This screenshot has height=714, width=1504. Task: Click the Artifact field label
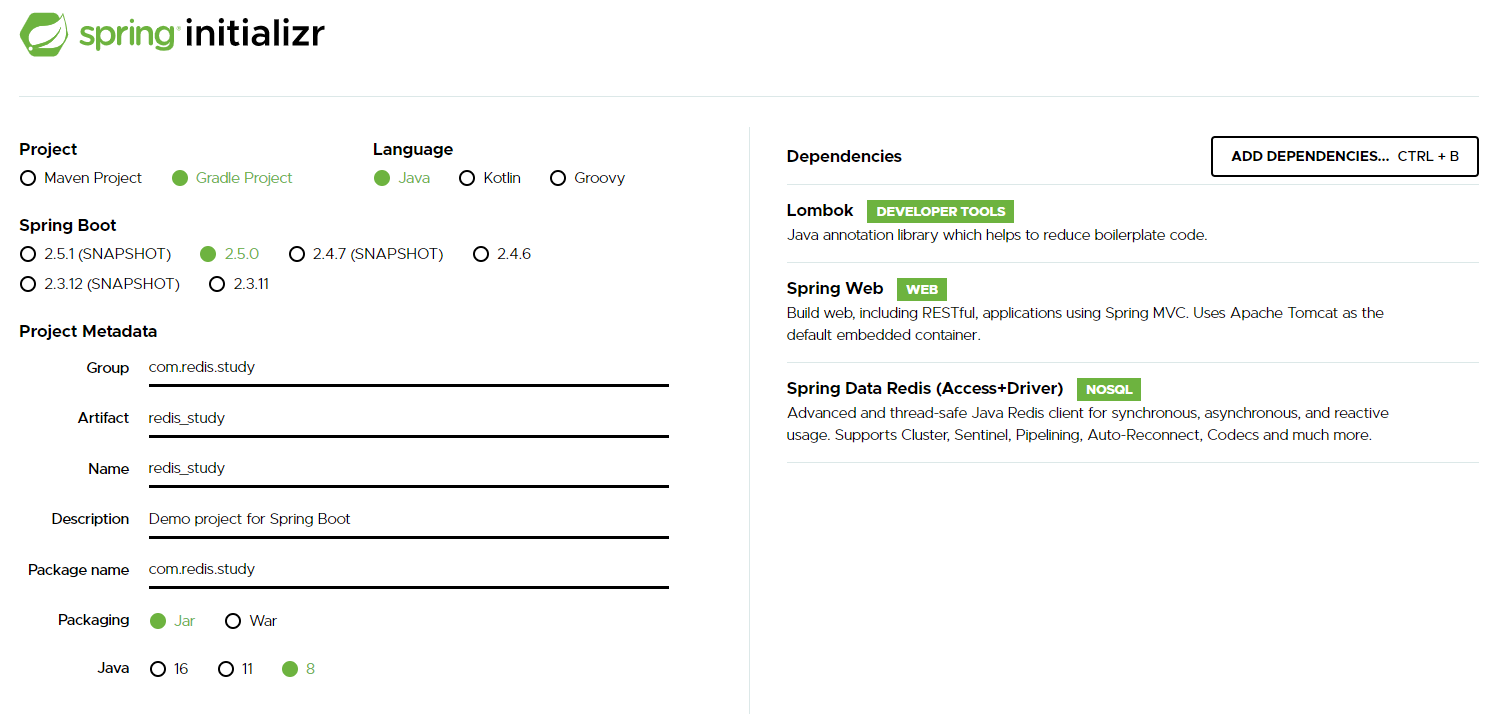click(x=104, y=418)
